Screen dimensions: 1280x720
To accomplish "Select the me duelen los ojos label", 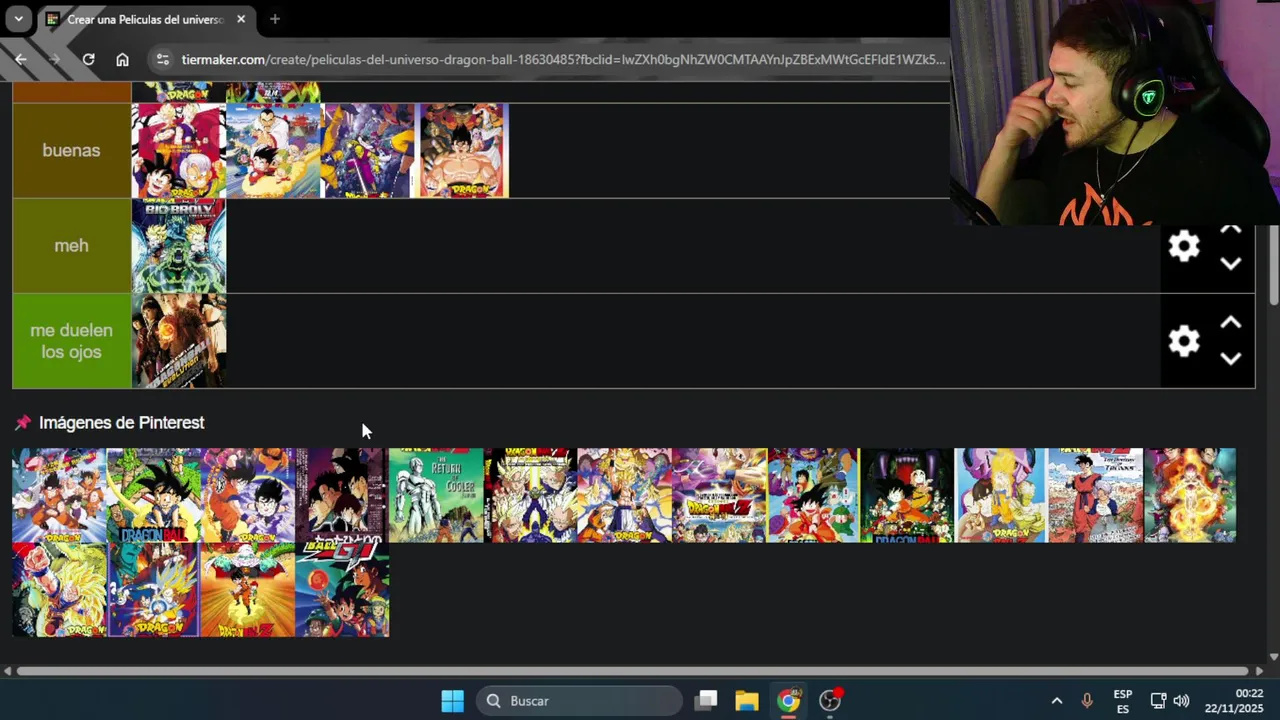I will click(x=71, y=341).
